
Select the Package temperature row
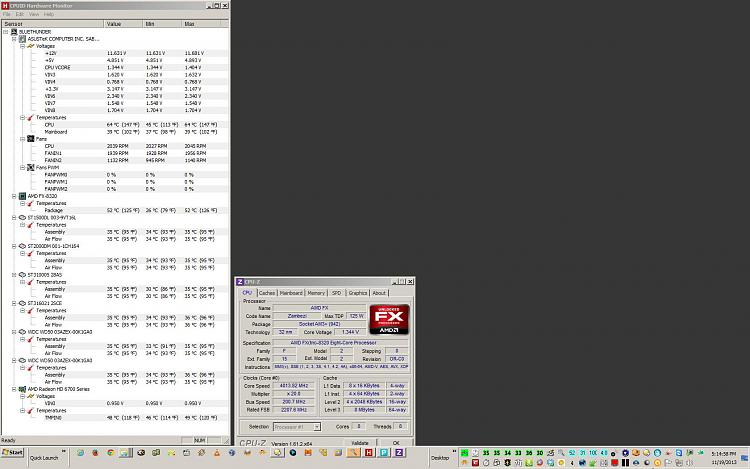115,210
